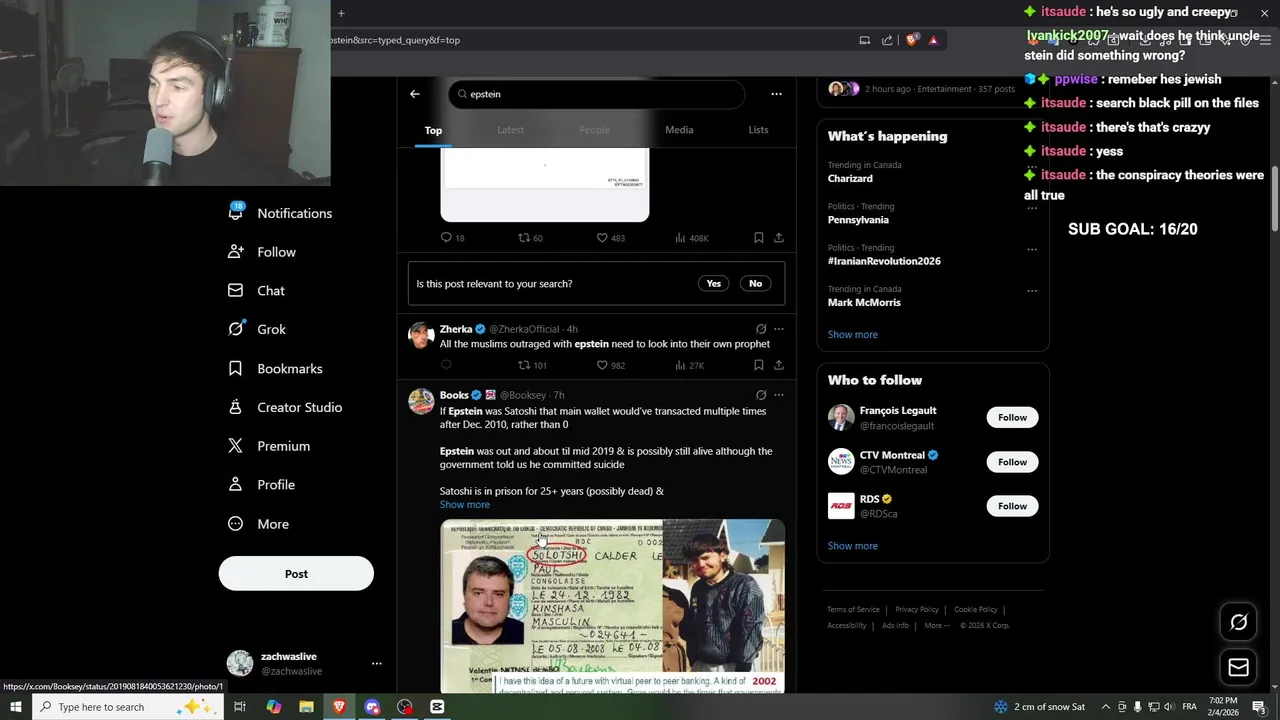
Task: Bookmark the post with 408K views
Action: (758, 238)
